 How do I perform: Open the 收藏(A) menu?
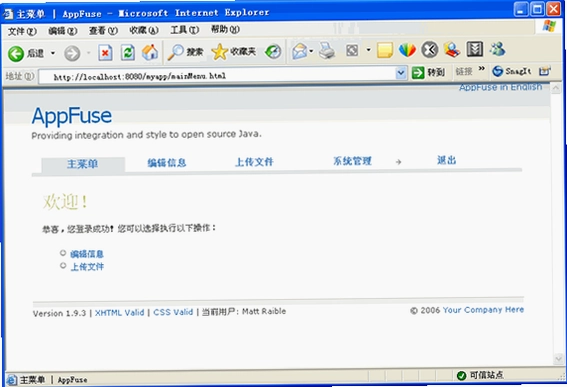coord(144,30)
